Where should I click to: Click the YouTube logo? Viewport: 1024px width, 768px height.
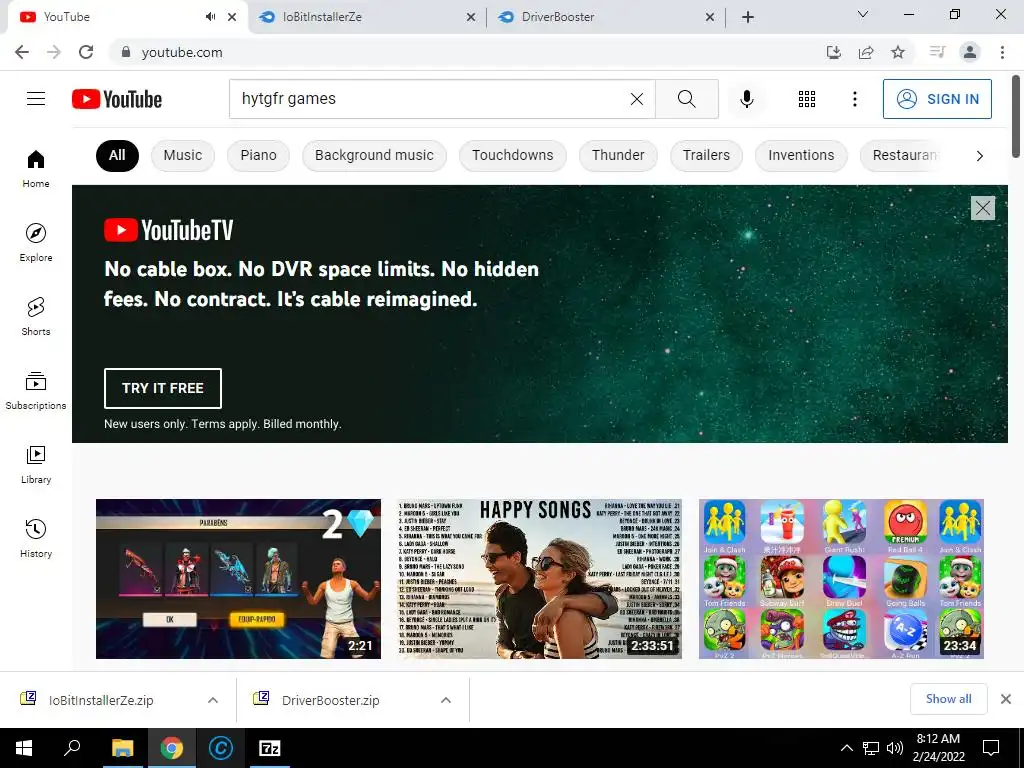tap(117, 99)
